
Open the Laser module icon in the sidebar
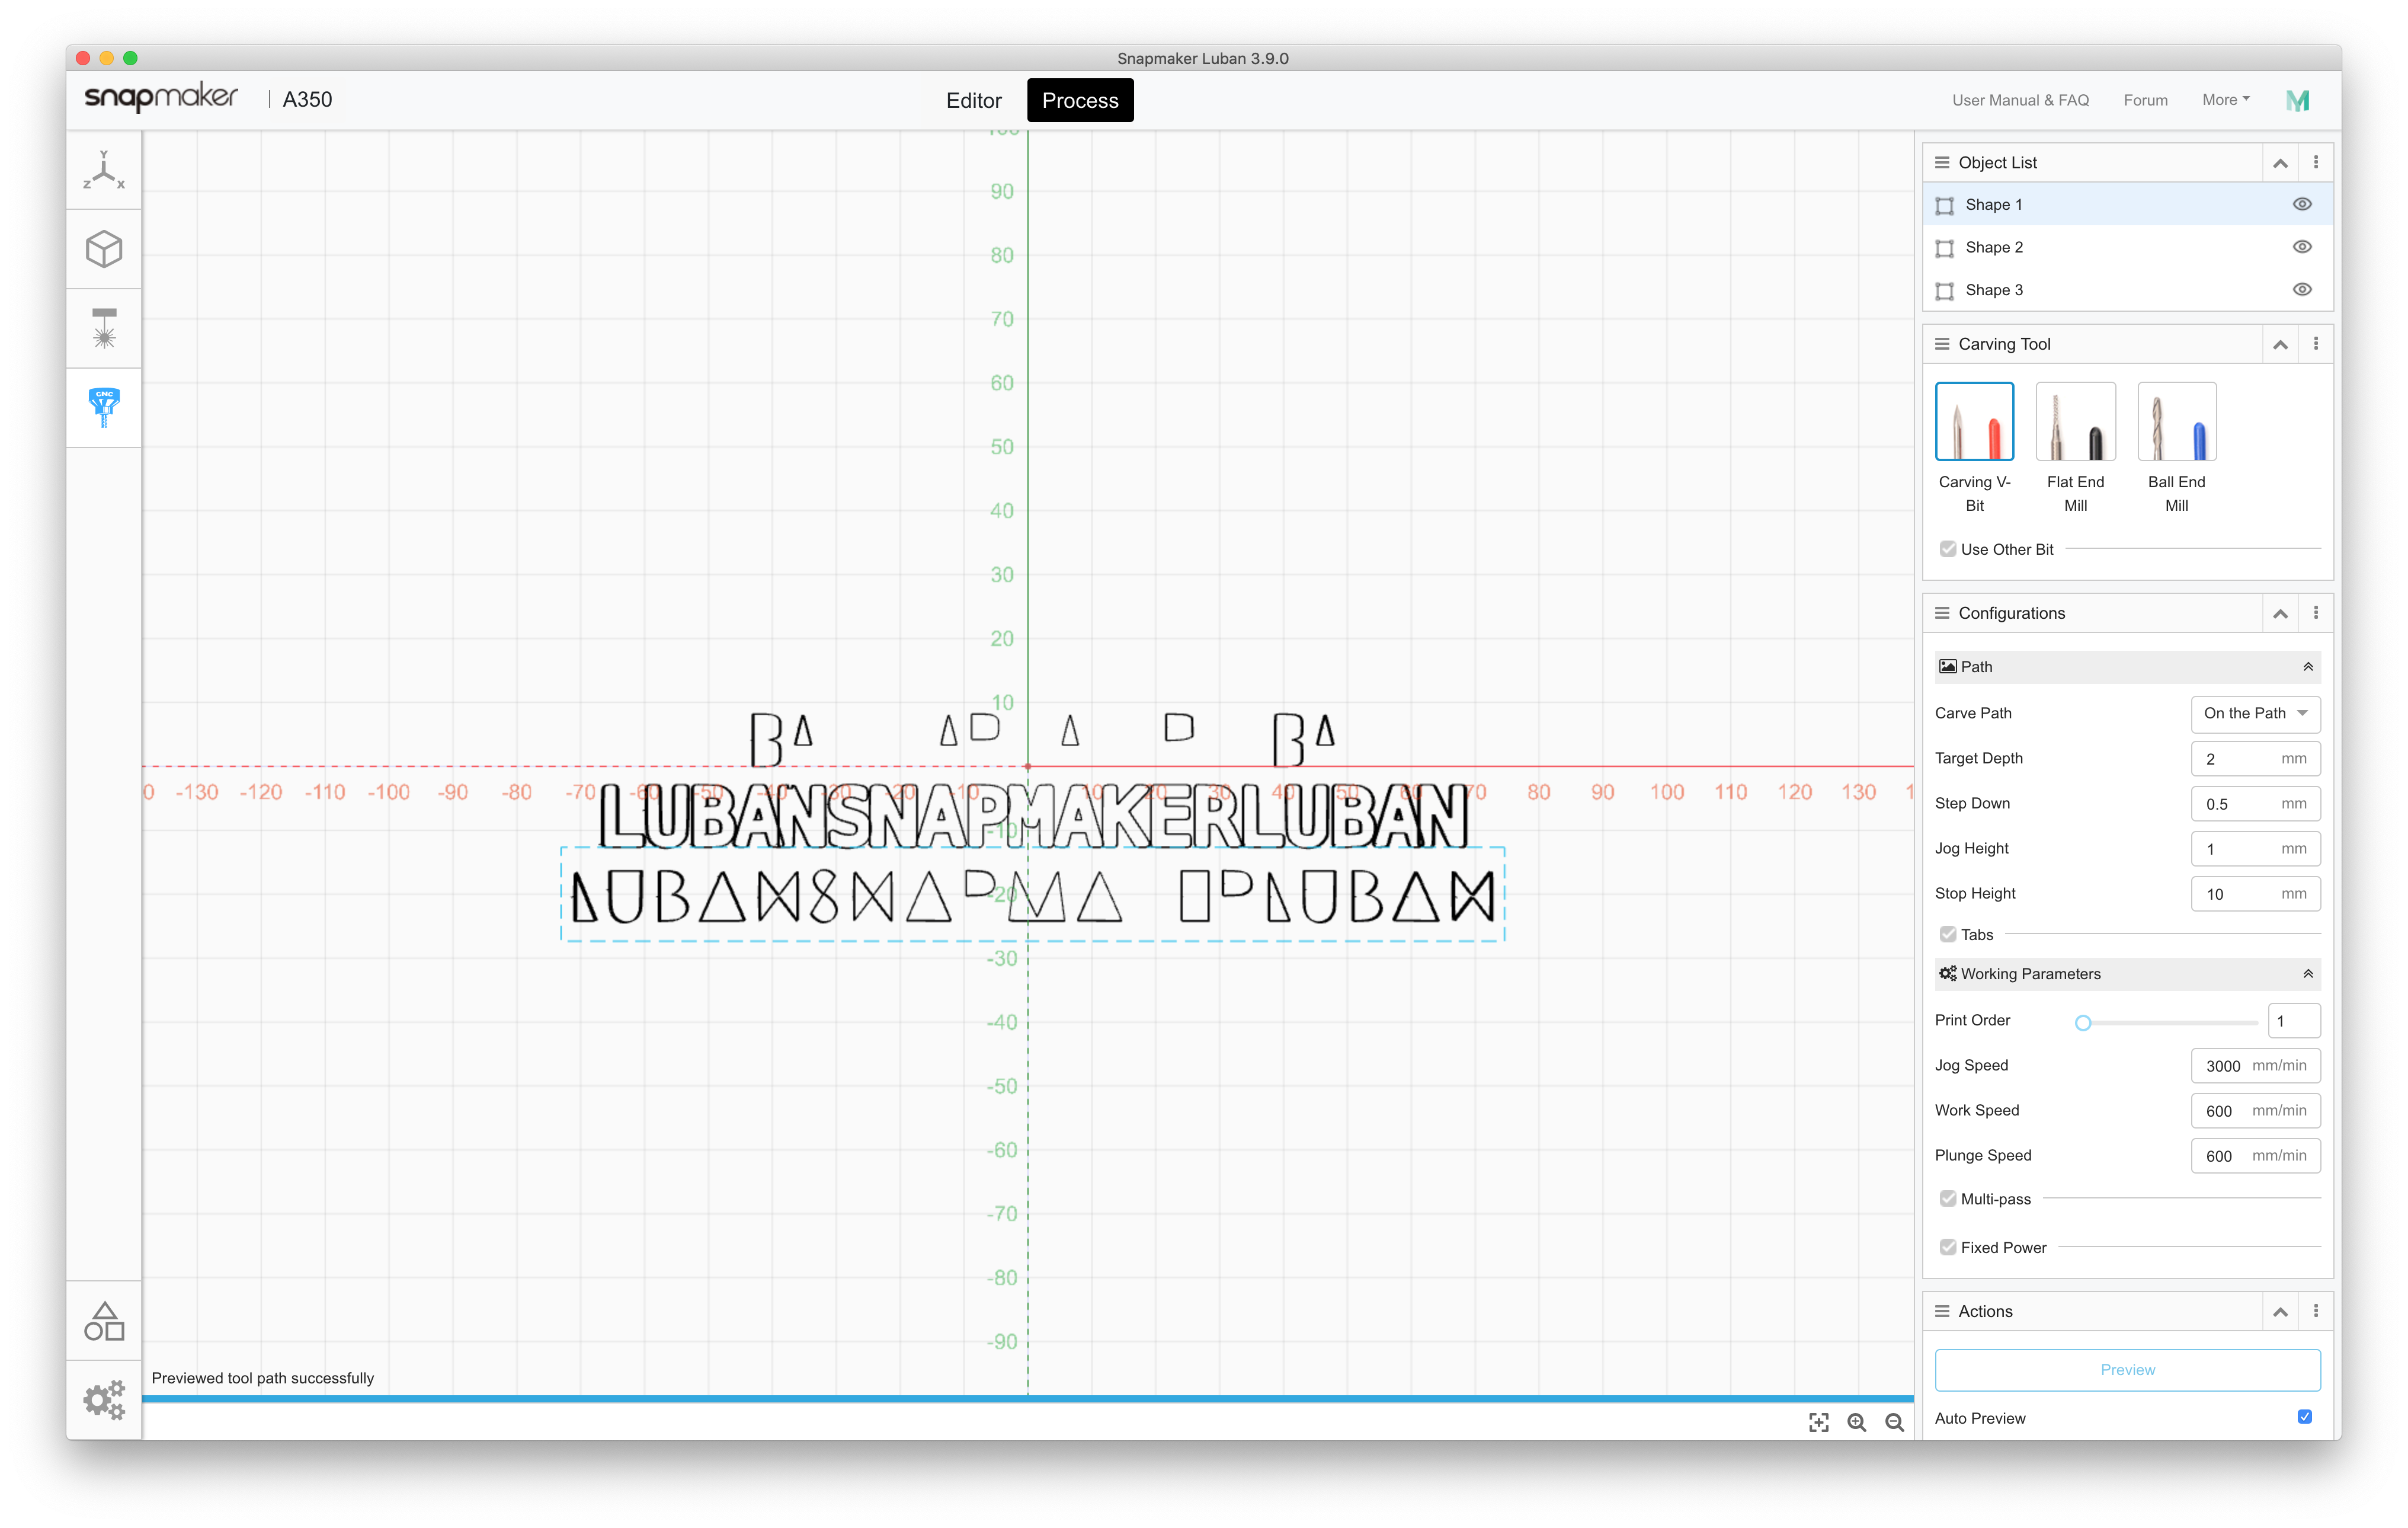coord(104,328)
